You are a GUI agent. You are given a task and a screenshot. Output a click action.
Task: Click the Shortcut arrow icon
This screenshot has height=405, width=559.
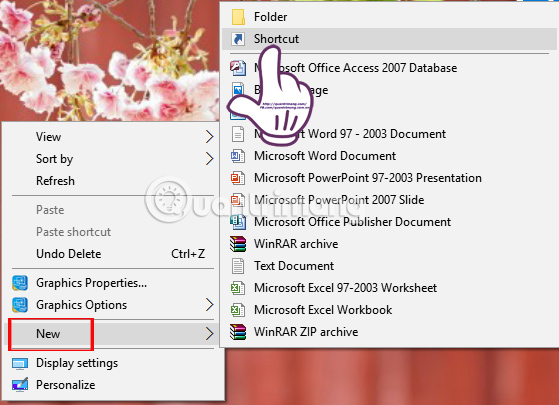click(238, 39)
